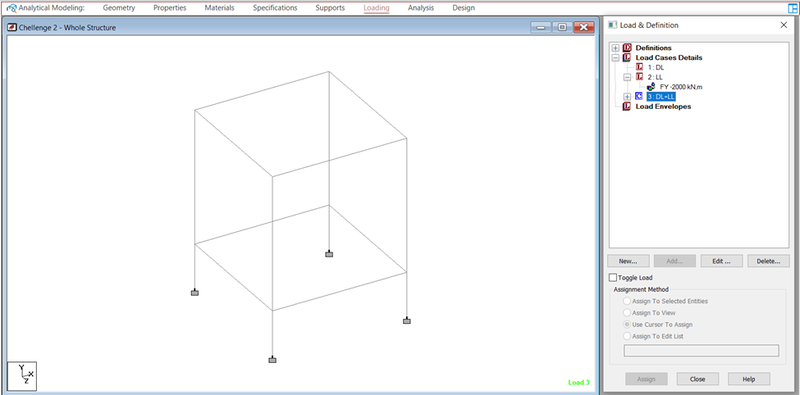Click the Delete... button
This screenshot has height=395, width=800.
point(768,261)
